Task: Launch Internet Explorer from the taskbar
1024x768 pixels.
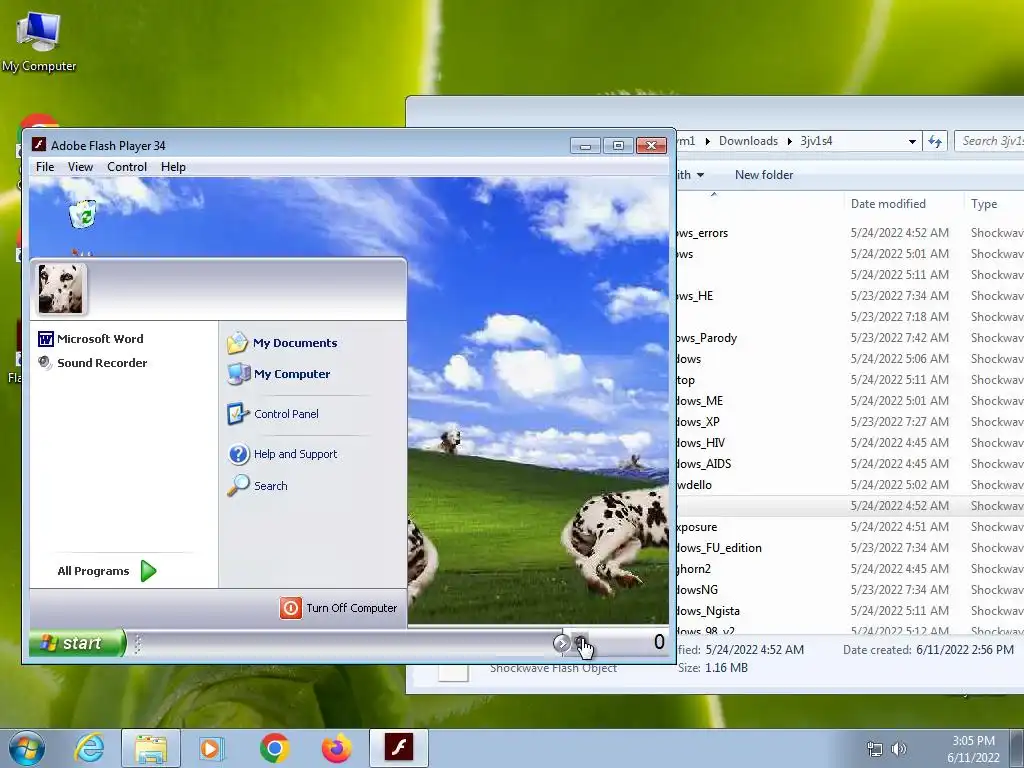Action: coord(89,748)
